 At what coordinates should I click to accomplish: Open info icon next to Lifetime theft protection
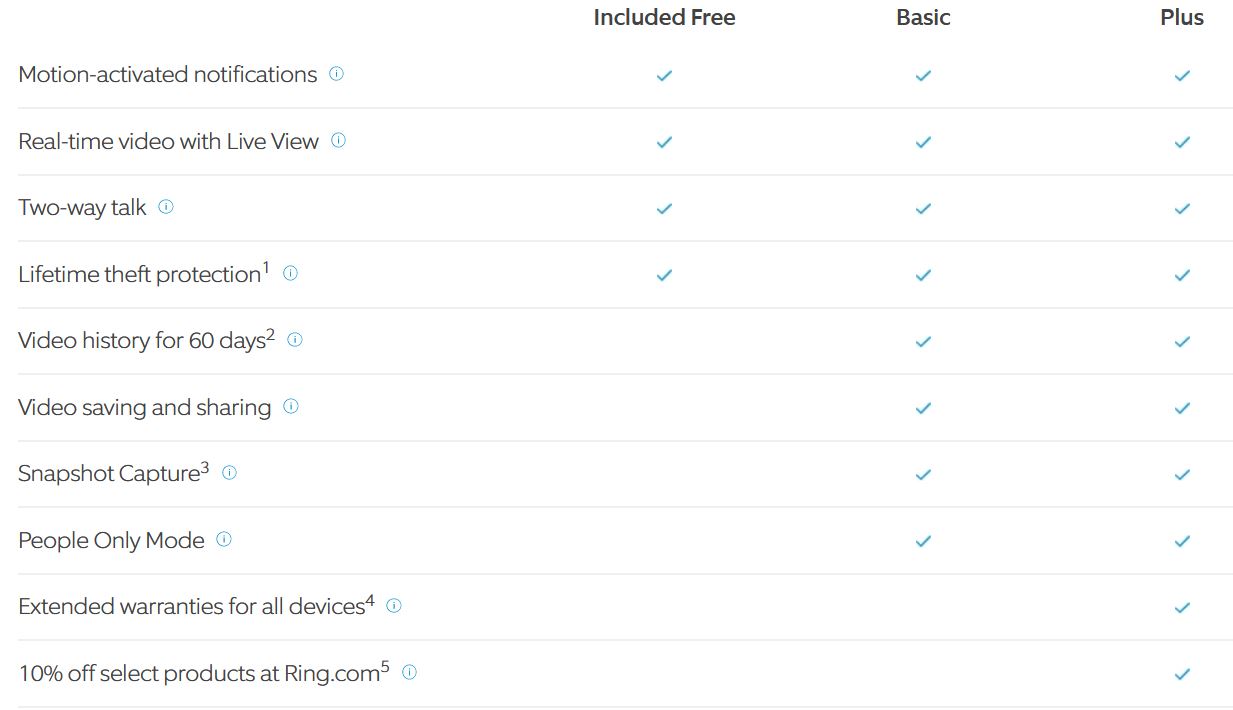[290, 273]
